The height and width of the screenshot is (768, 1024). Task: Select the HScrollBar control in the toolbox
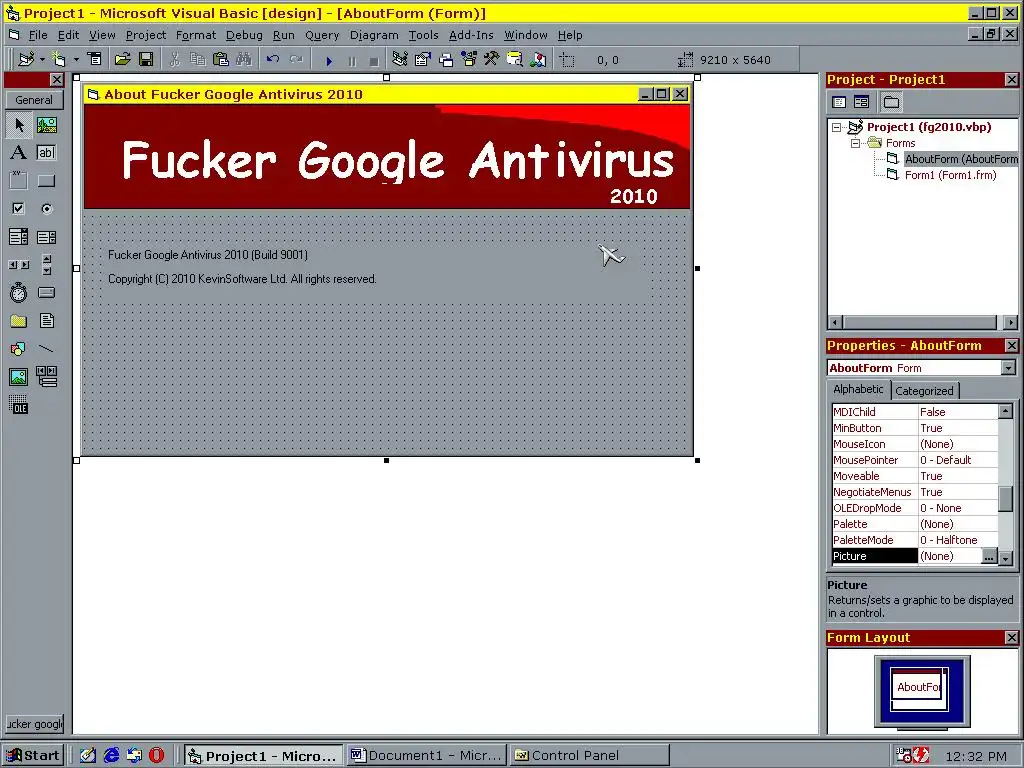point(19,264)
